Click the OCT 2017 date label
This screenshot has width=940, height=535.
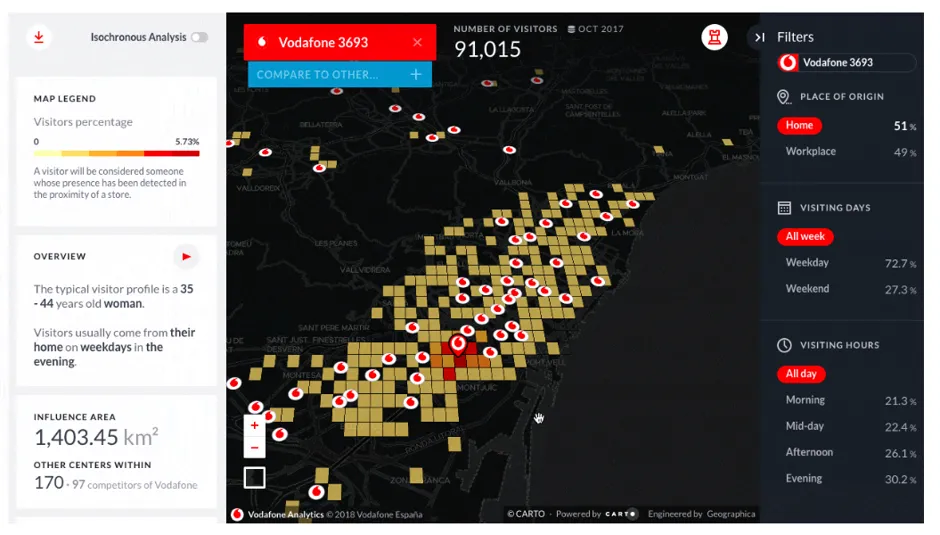[x=601, y=29]
